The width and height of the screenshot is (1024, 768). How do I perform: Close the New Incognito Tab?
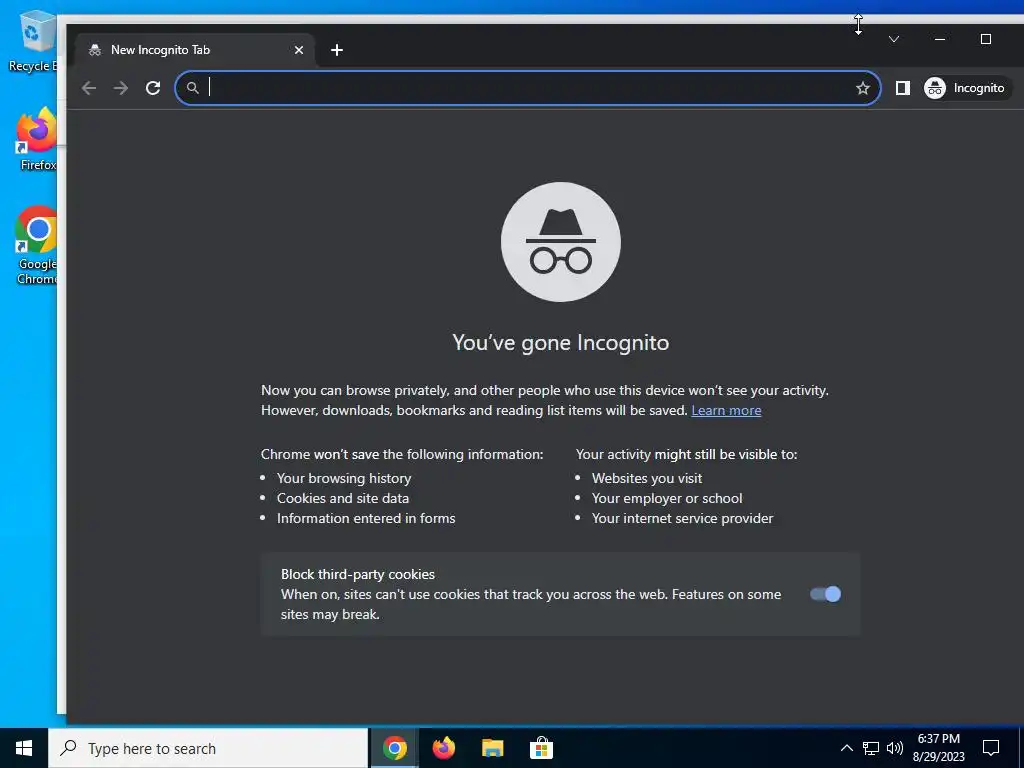[x=298, y=50]
